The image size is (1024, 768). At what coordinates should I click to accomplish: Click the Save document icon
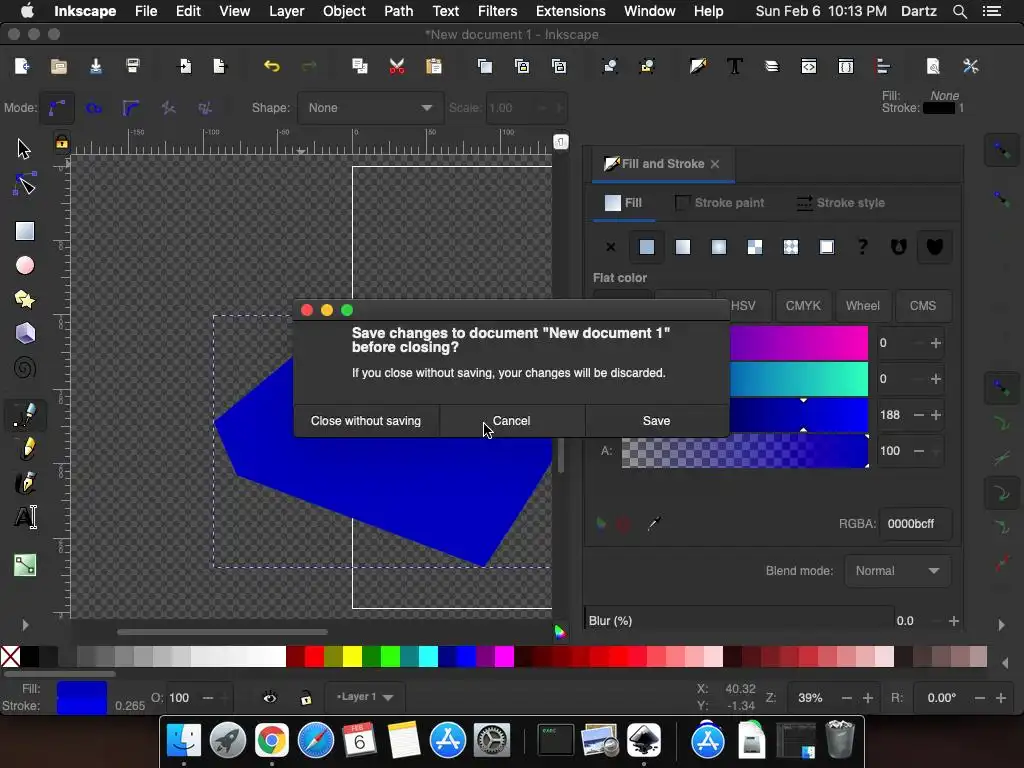96,66
